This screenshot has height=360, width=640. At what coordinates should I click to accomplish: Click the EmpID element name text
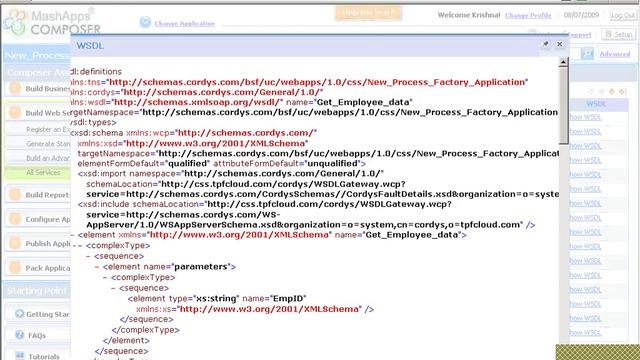[289, 298]
